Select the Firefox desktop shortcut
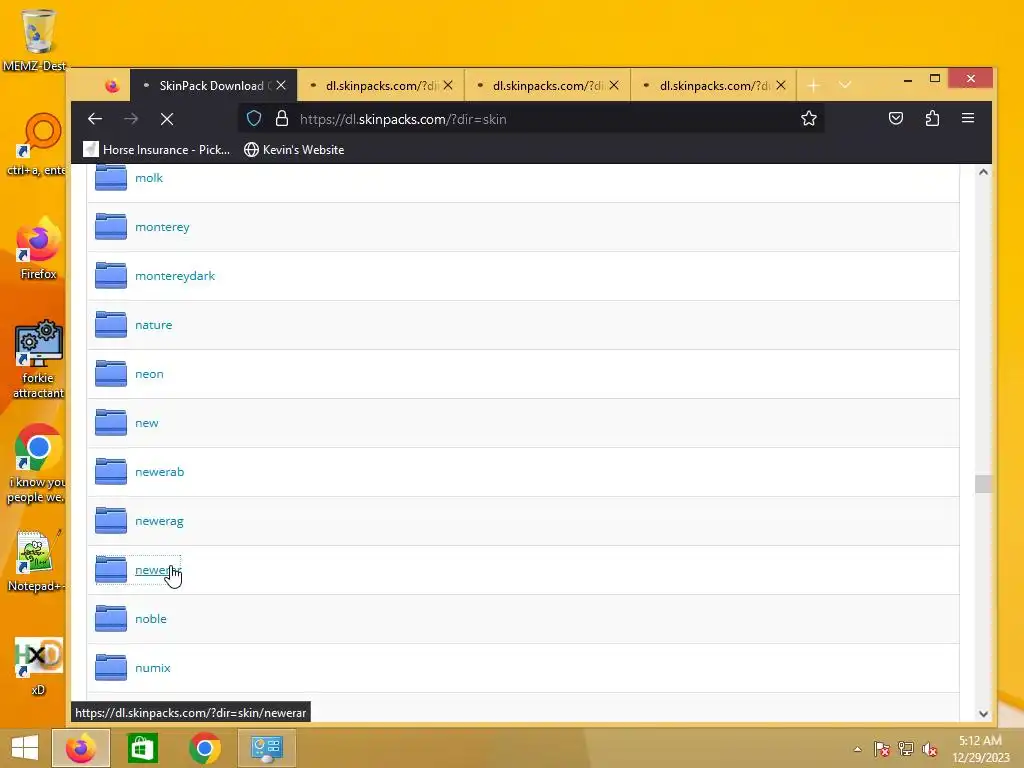1024x768 pixels. (38, 248)
